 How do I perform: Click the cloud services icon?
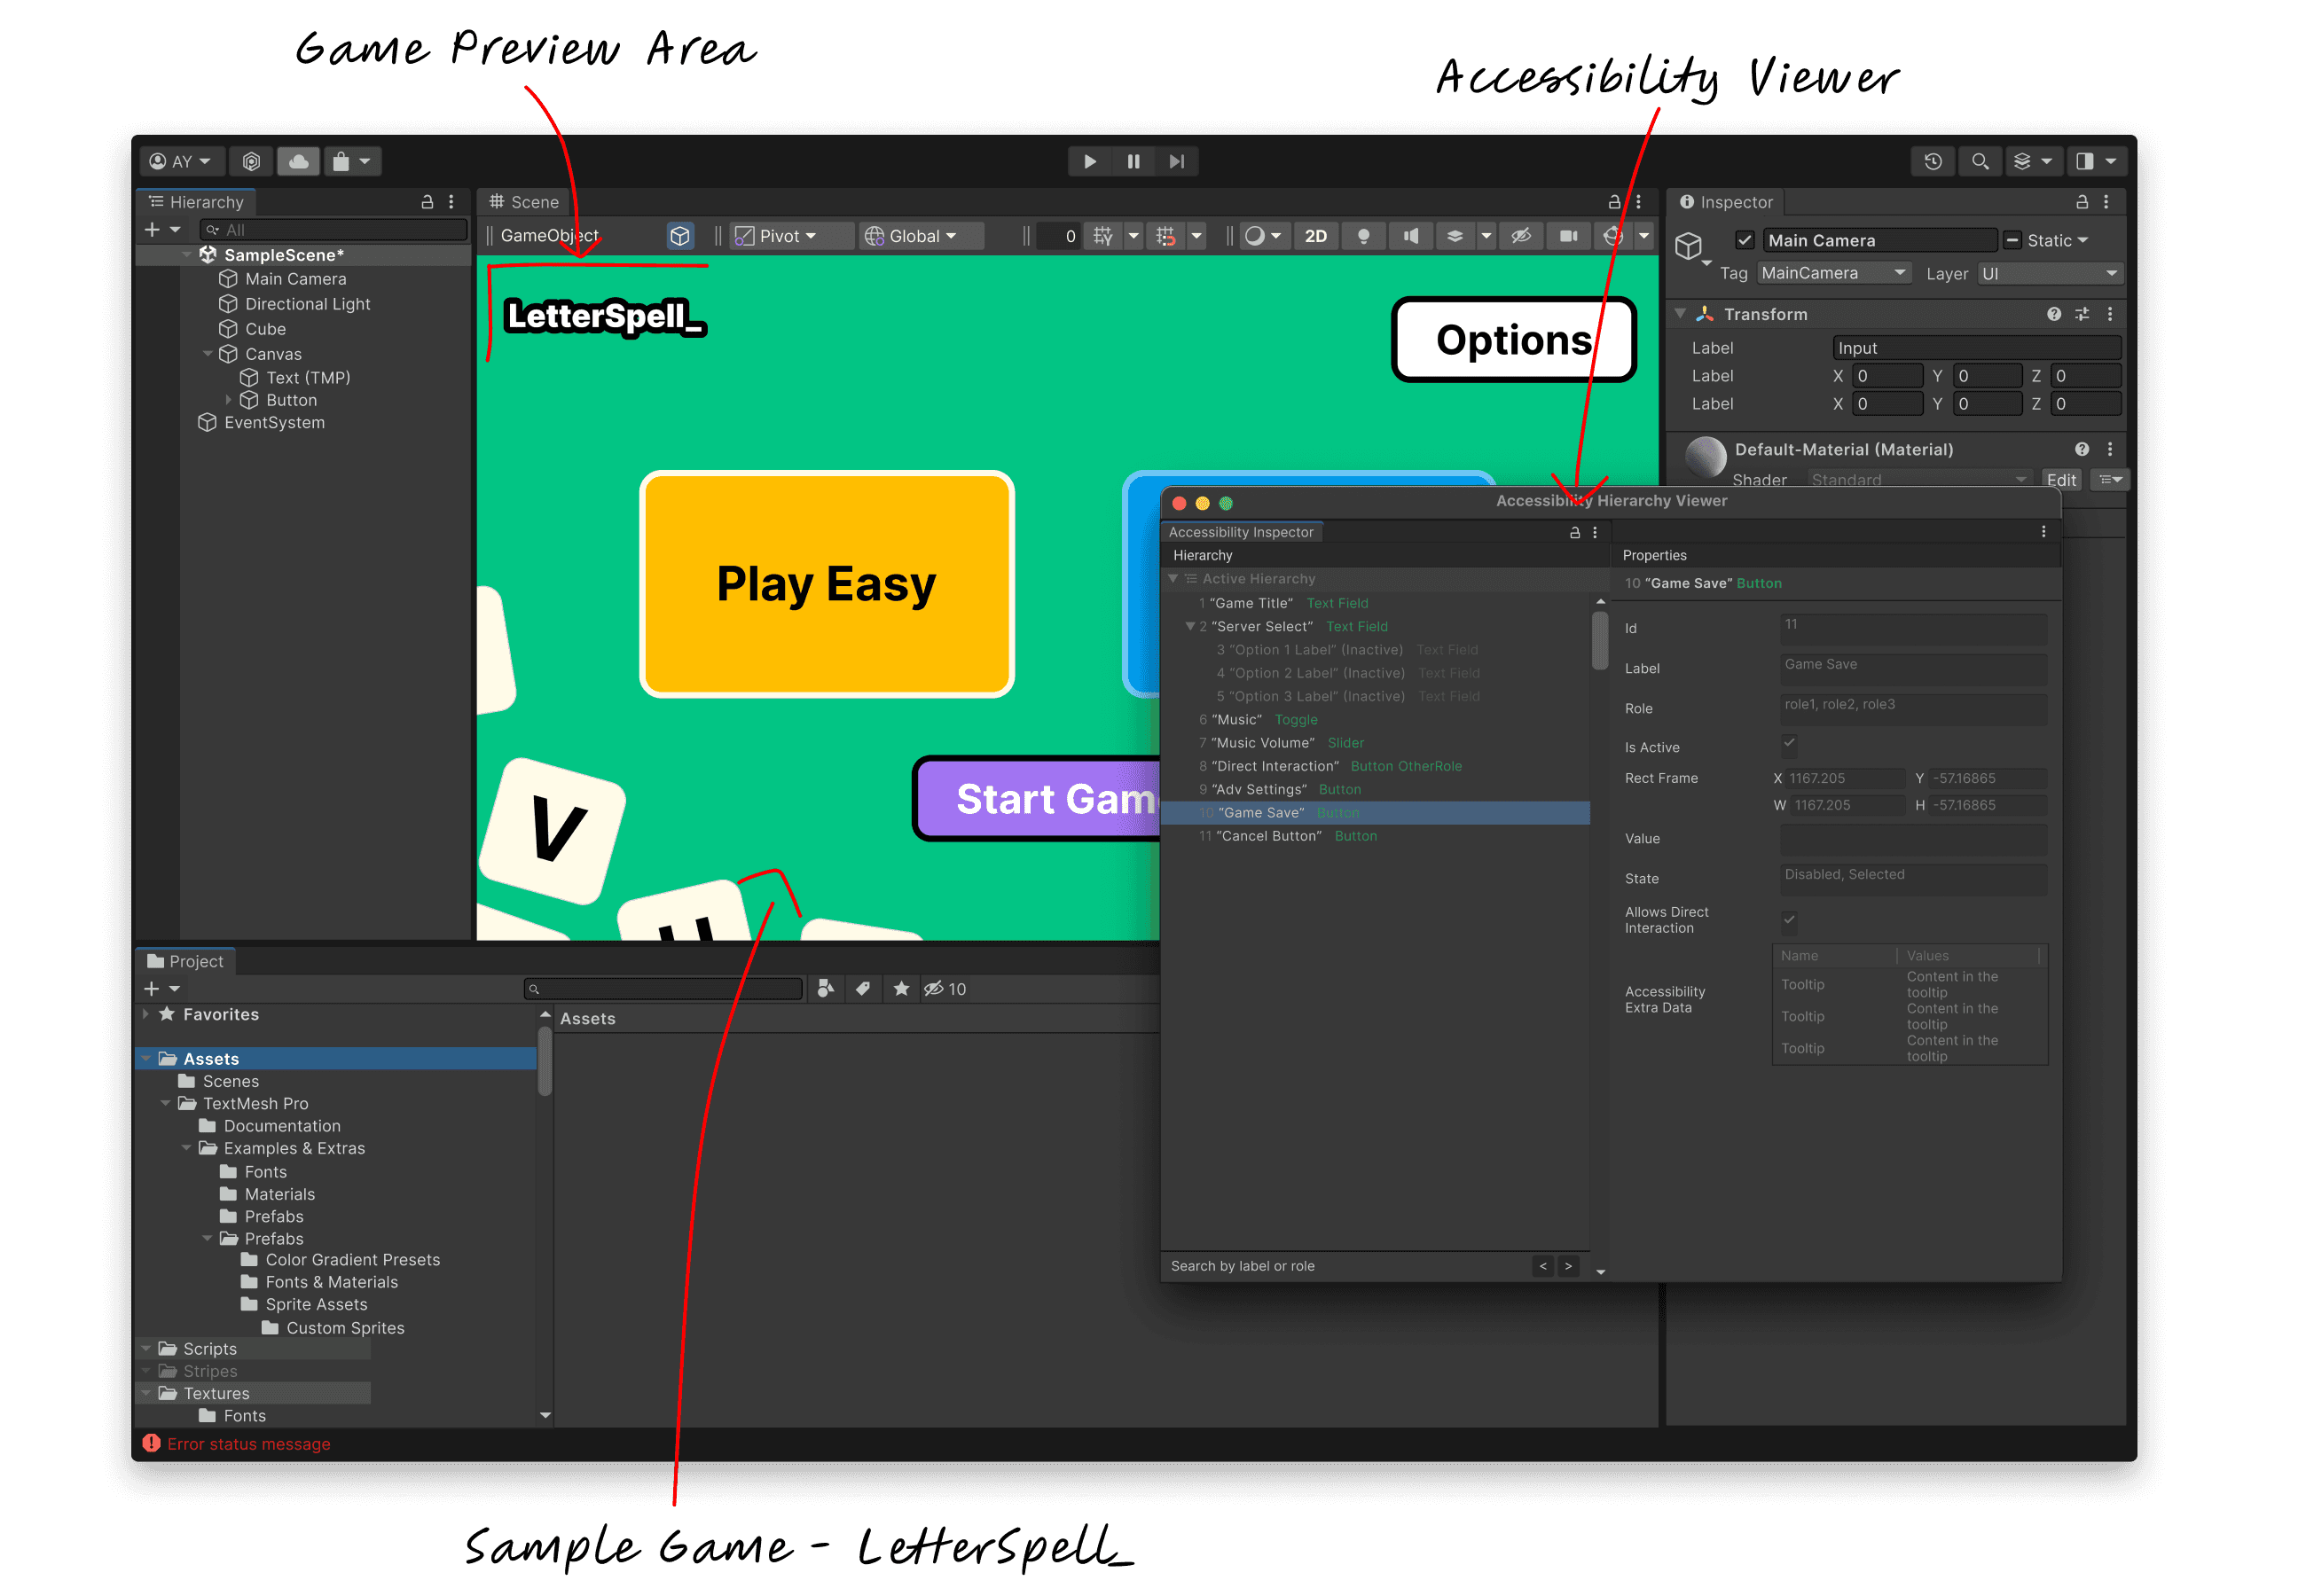click(x=298, y=161)
